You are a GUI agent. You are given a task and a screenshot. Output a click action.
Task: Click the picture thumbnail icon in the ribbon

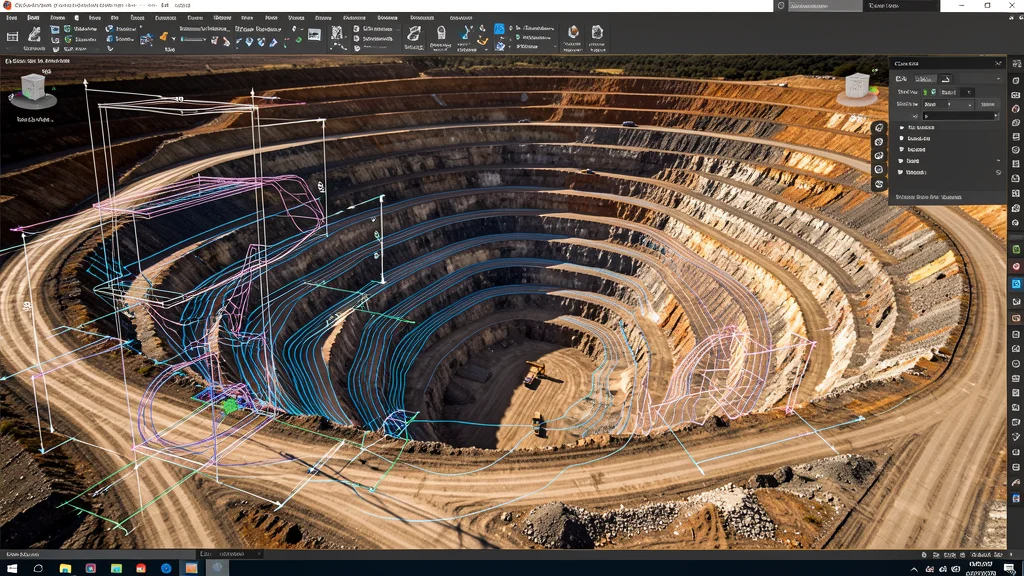coord(314,35)
